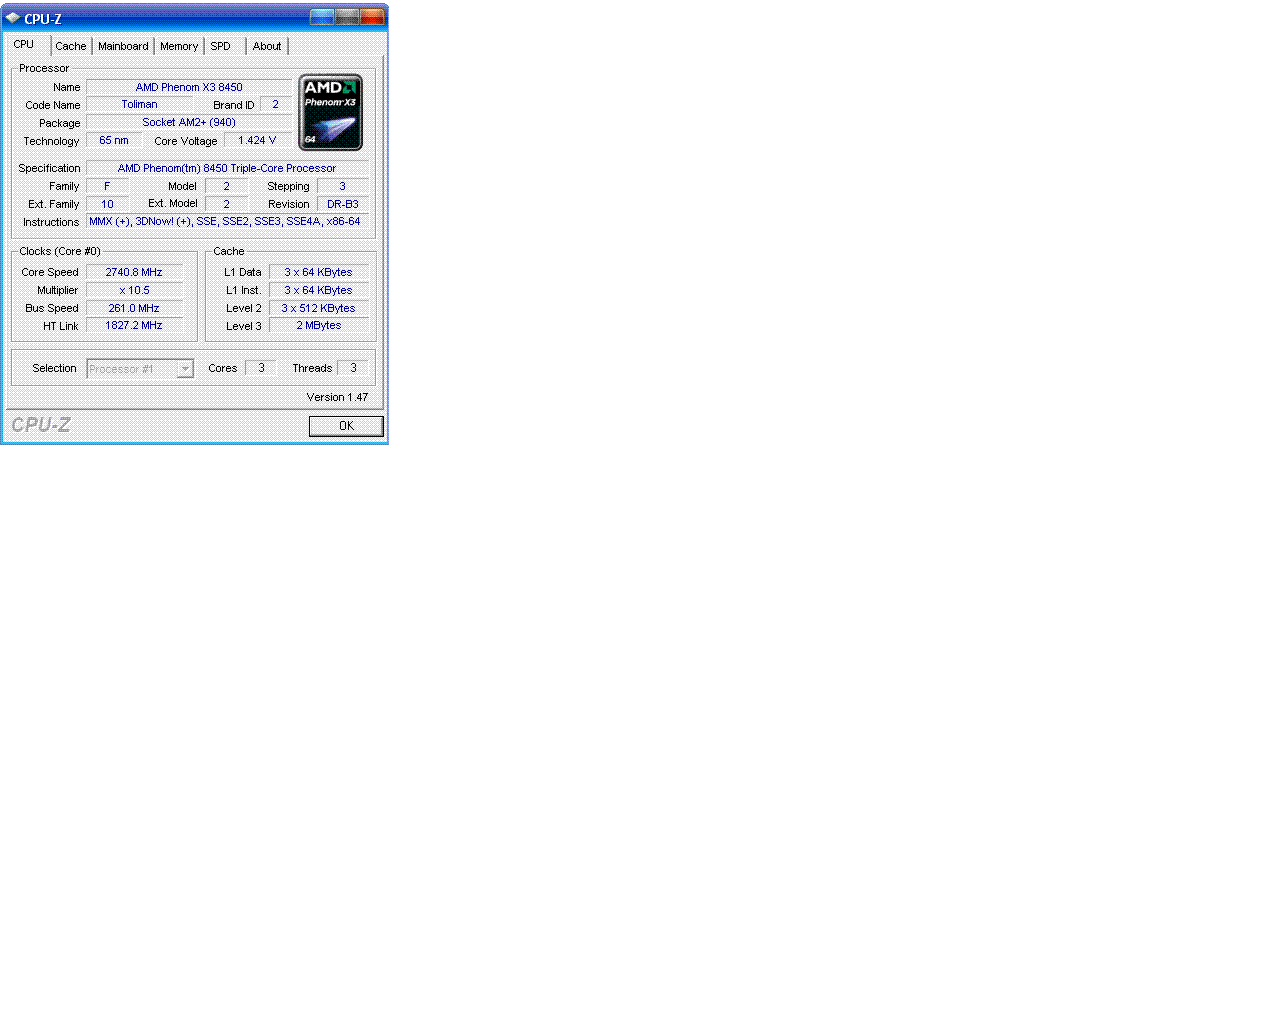Click the OK button

click(x=346, y=426)
